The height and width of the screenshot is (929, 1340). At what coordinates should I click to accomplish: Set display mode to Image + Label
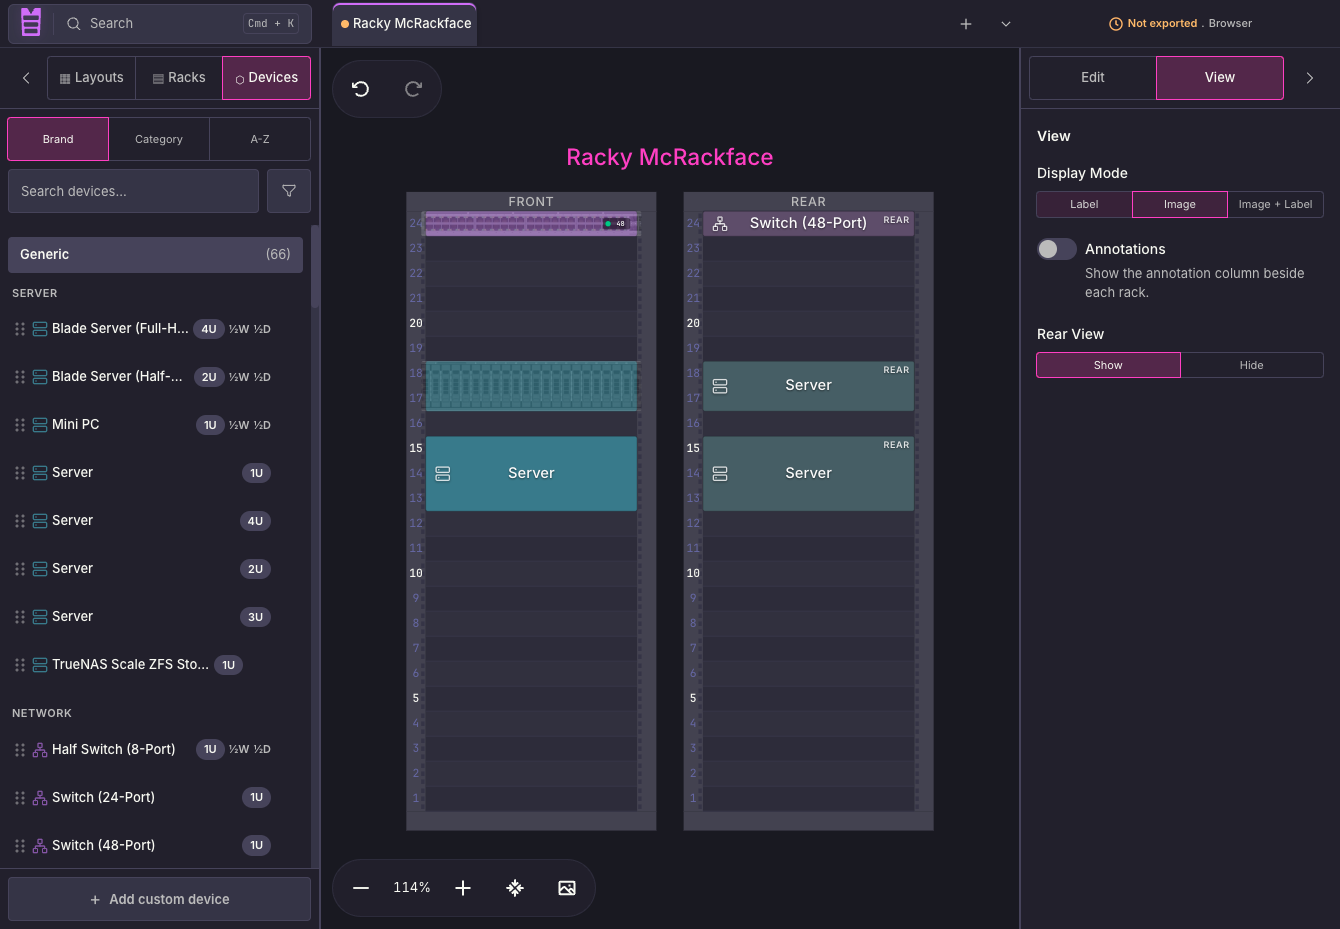coord(1275,204)
